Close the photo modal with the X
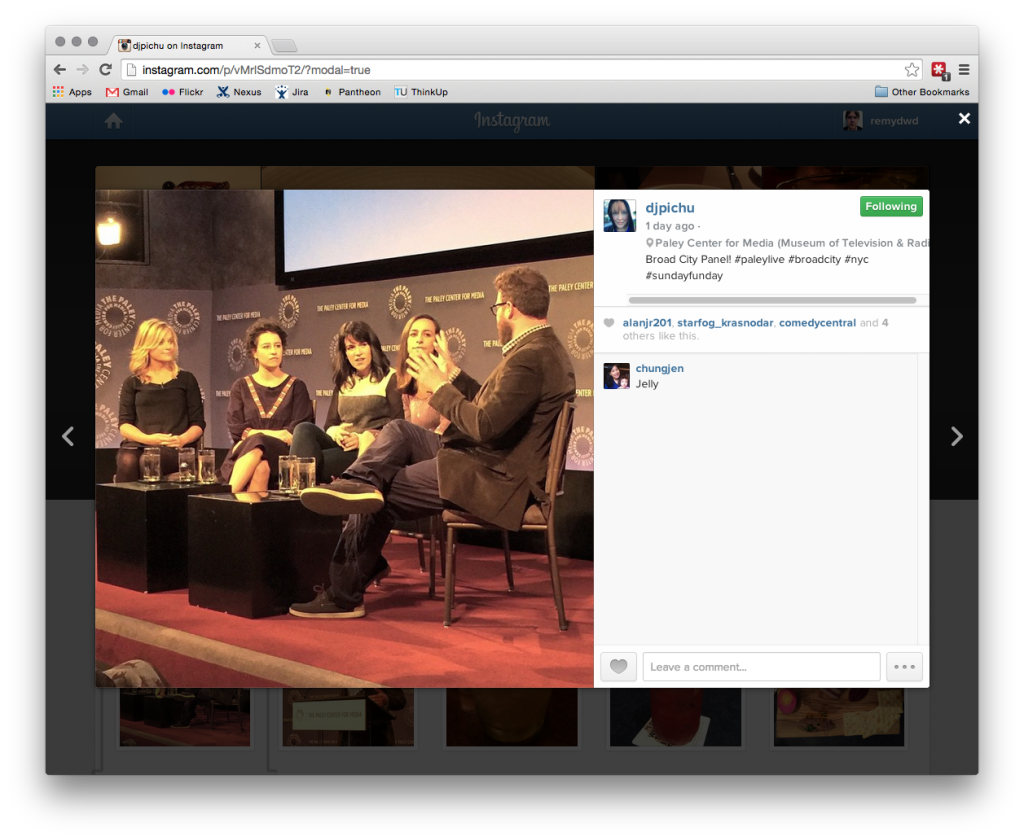 click(964, 119)
